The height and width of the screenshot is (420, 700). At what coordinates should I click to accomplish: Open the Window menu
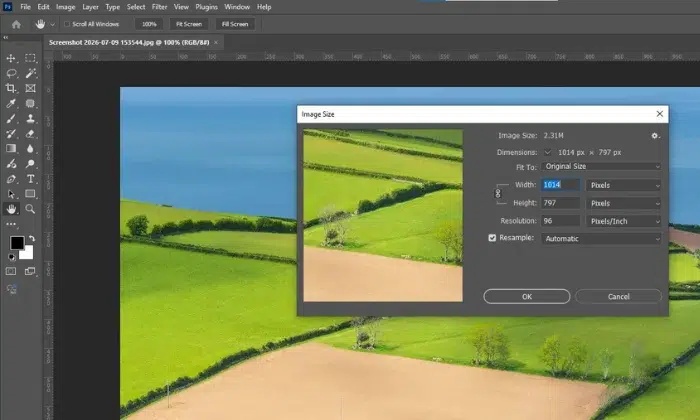tap(237, 7)
